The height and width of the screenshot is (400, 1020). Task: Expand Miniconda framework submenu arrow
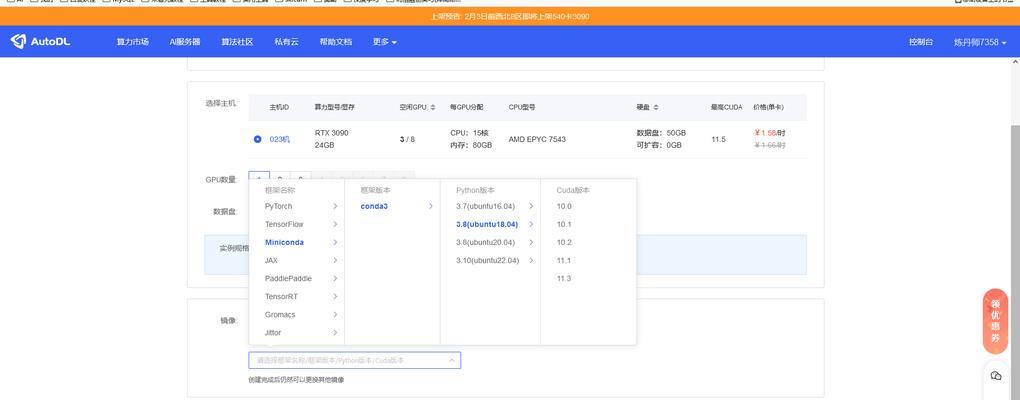pos(335,243)
